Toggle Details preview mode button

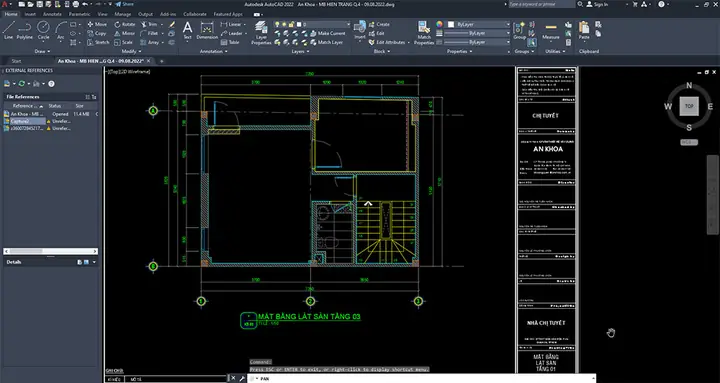point(86,262)
